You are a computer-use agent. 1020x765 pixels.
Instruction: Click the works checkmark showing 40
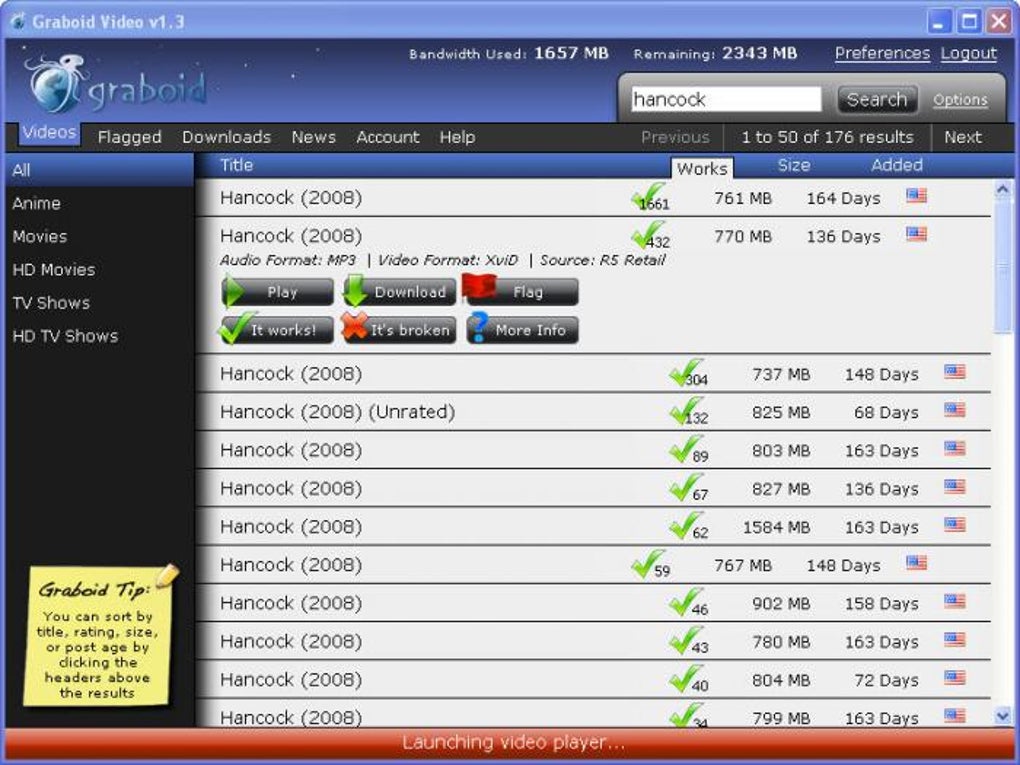point(688,680)
